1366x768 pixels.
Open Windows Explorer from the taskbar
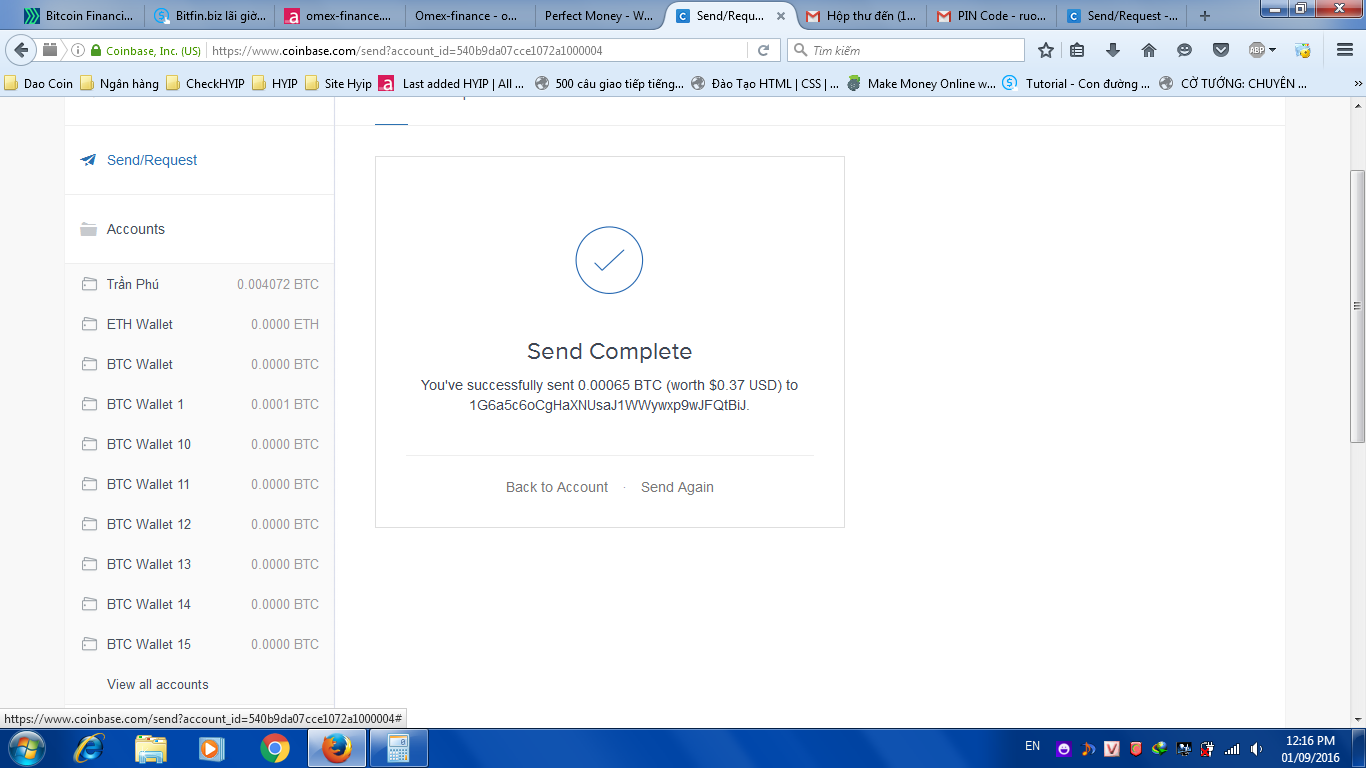(x=151, y=748)
